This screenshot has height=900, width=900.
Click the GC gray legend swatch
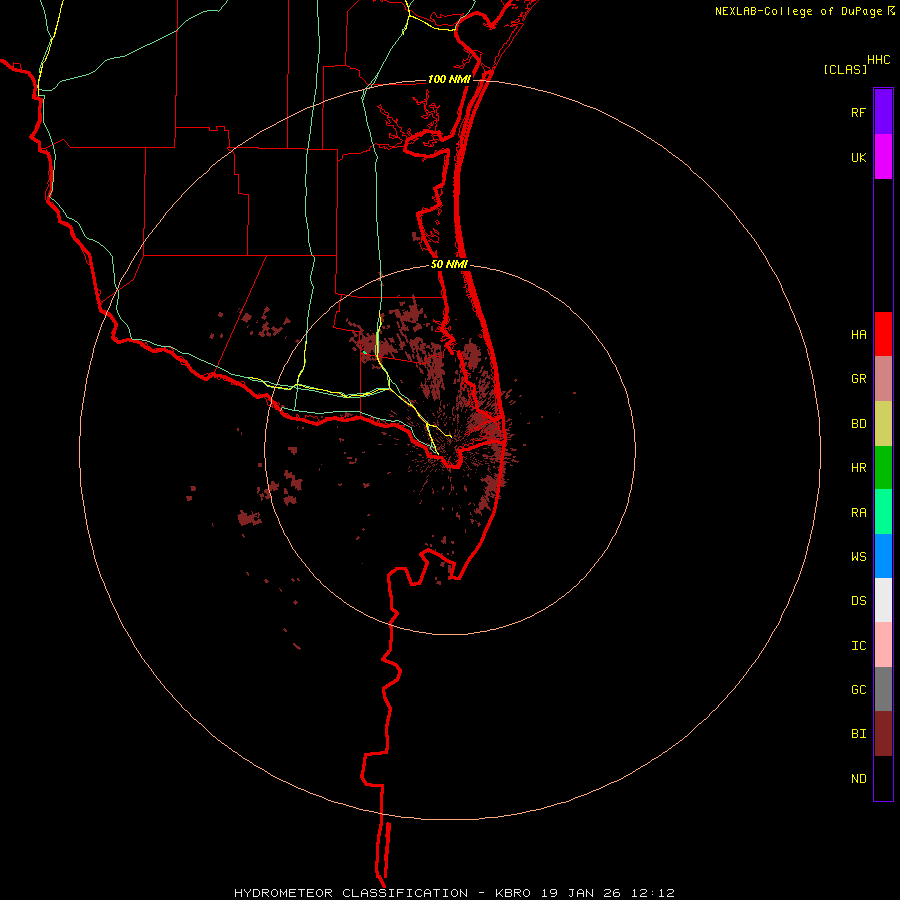tap(883, 689)
